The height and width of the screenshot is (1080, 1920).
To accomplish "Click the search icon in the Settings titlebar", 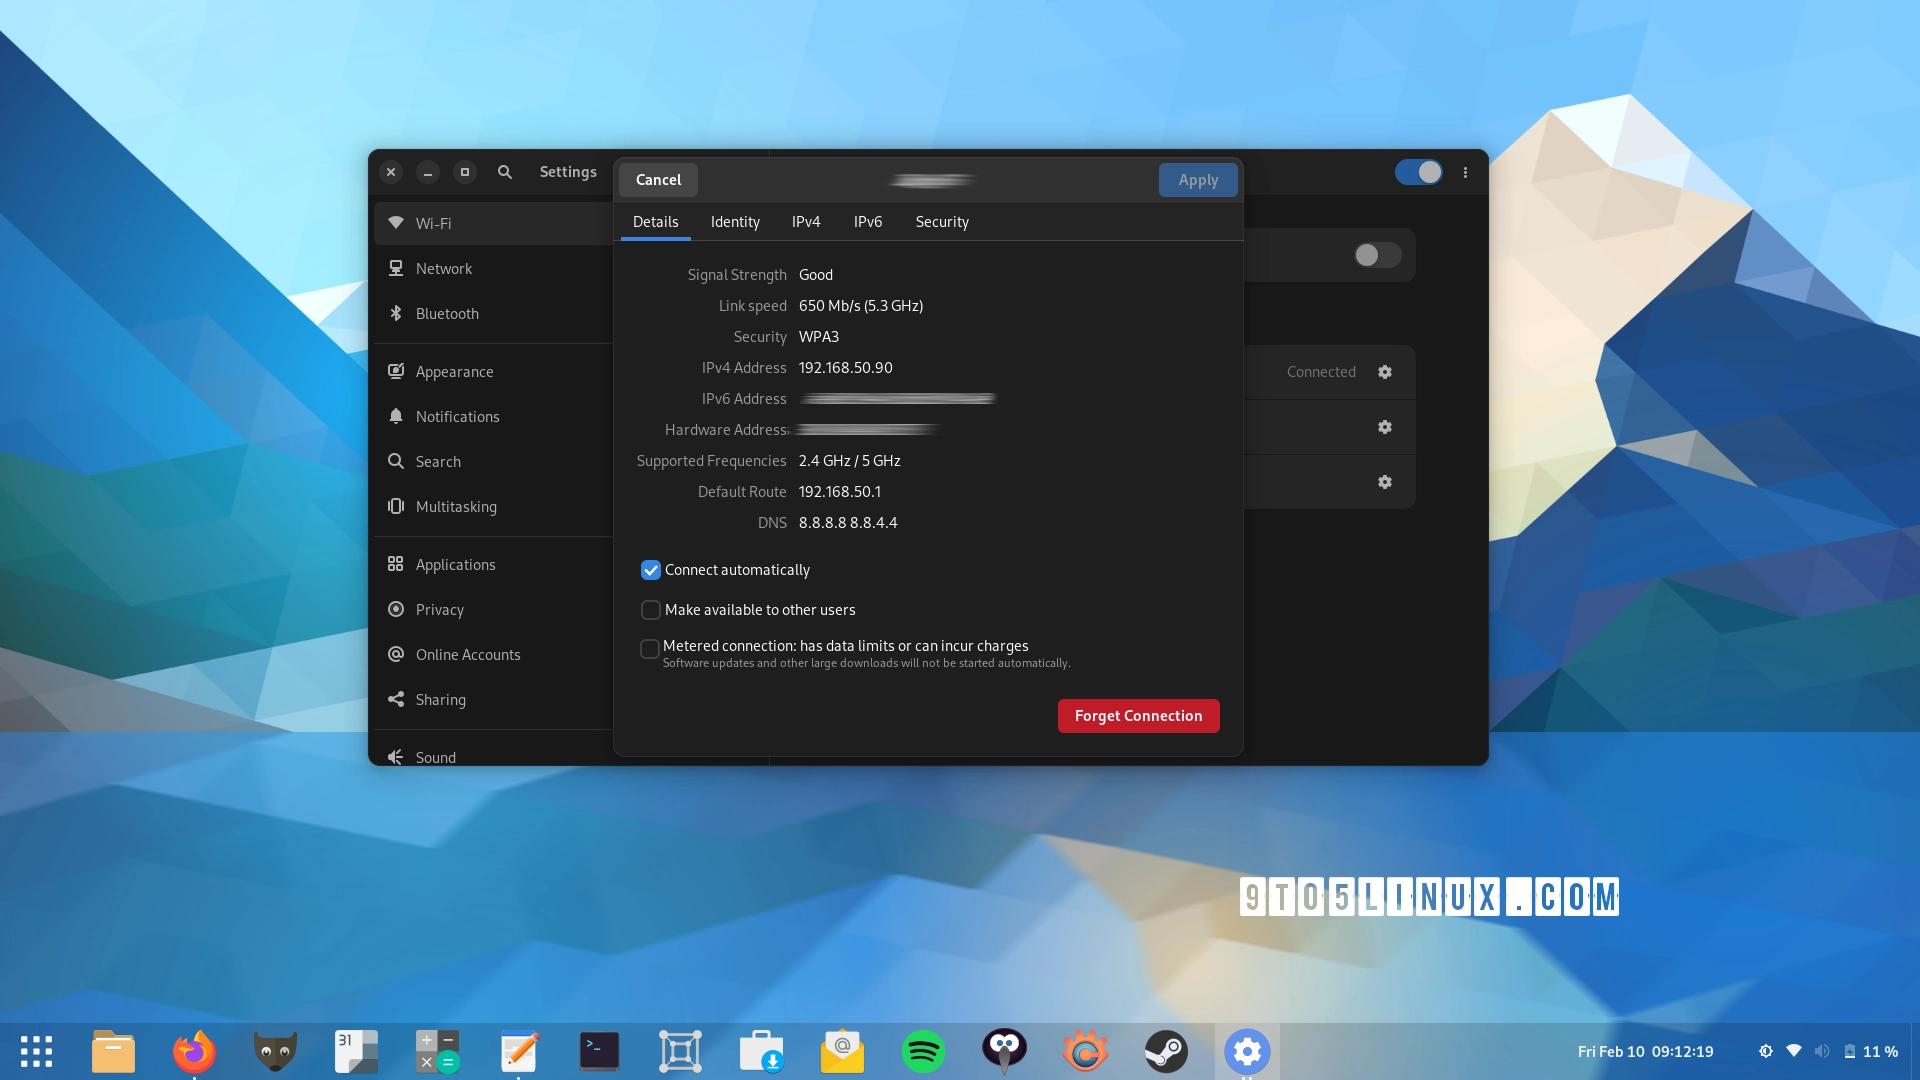I will click(x=504, y=172).
